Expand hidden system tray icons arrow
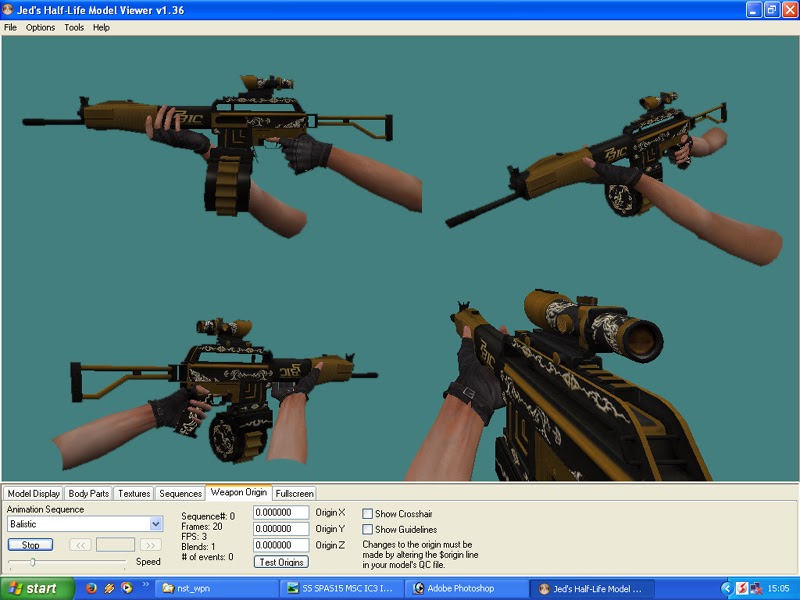This screenshot has width=800, height=600. [x=727, y=588]
